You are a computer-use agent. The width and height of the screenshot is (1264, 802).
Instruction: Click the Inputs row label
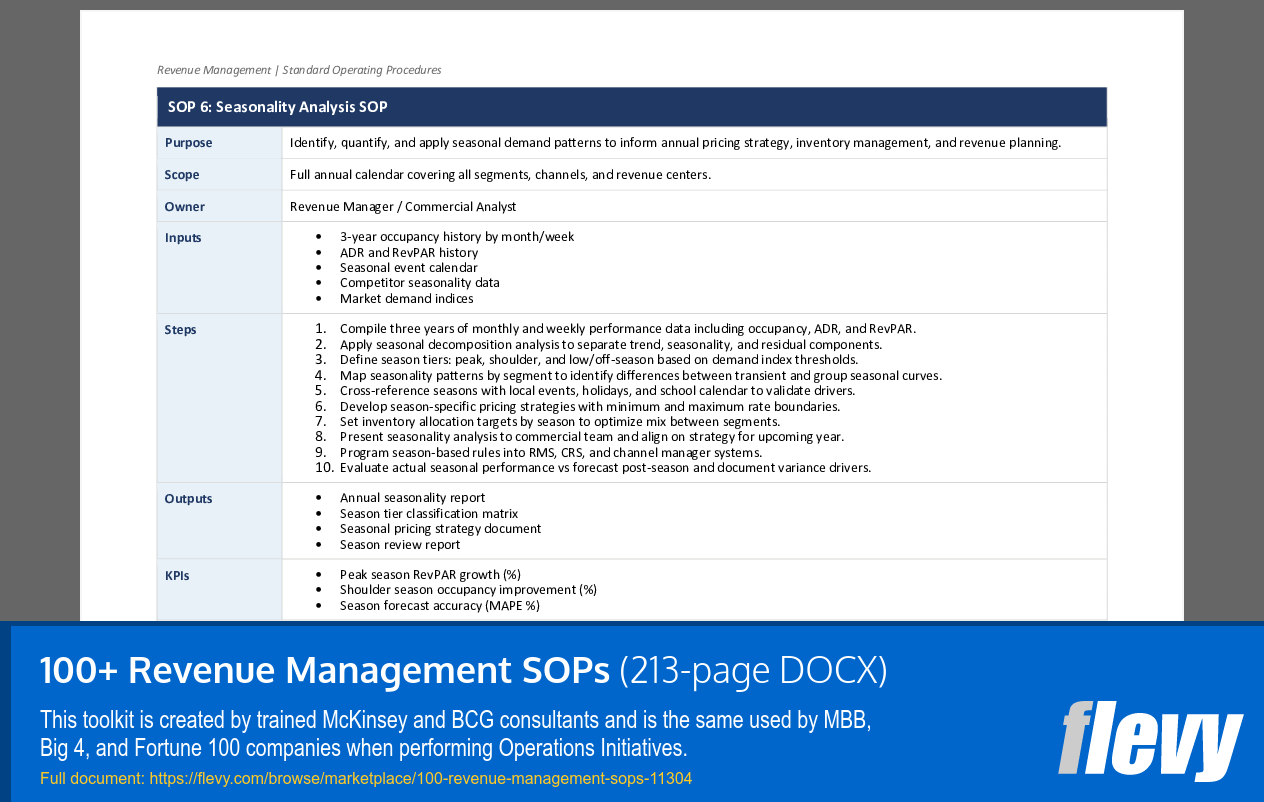pos(181,237)
